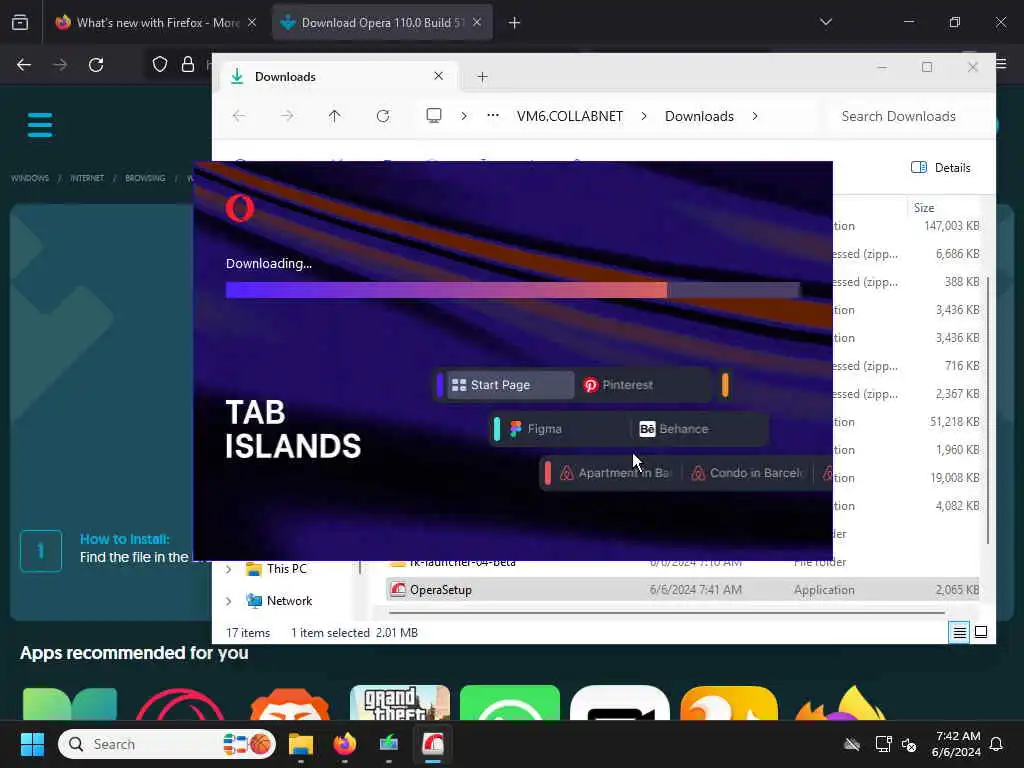Click the horizontal scrollbar in file list

[x=666, y=613]
